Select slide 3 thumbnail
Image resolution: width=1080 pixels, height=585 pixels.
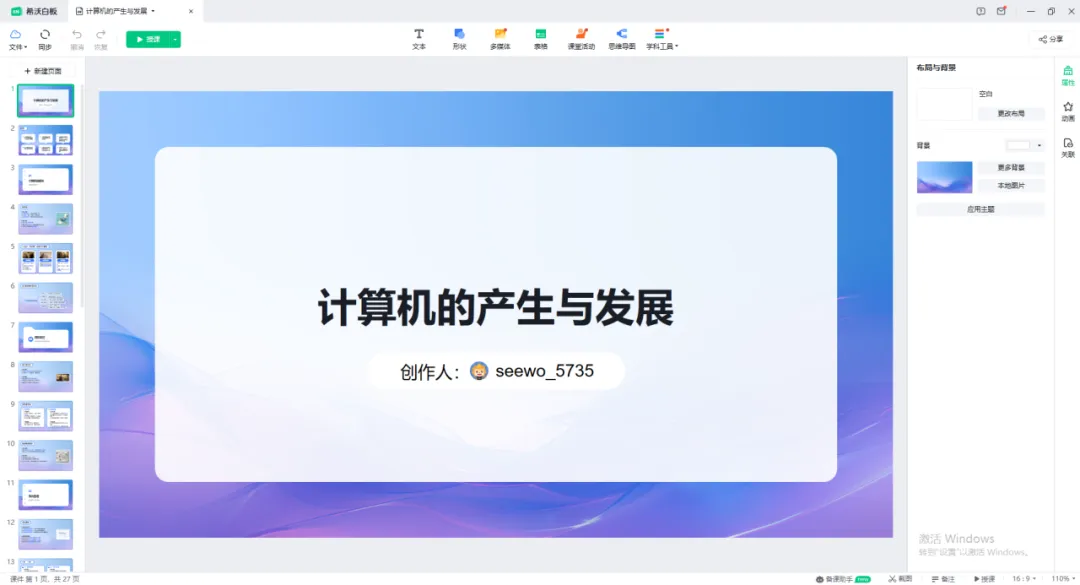tap(45, 179)
